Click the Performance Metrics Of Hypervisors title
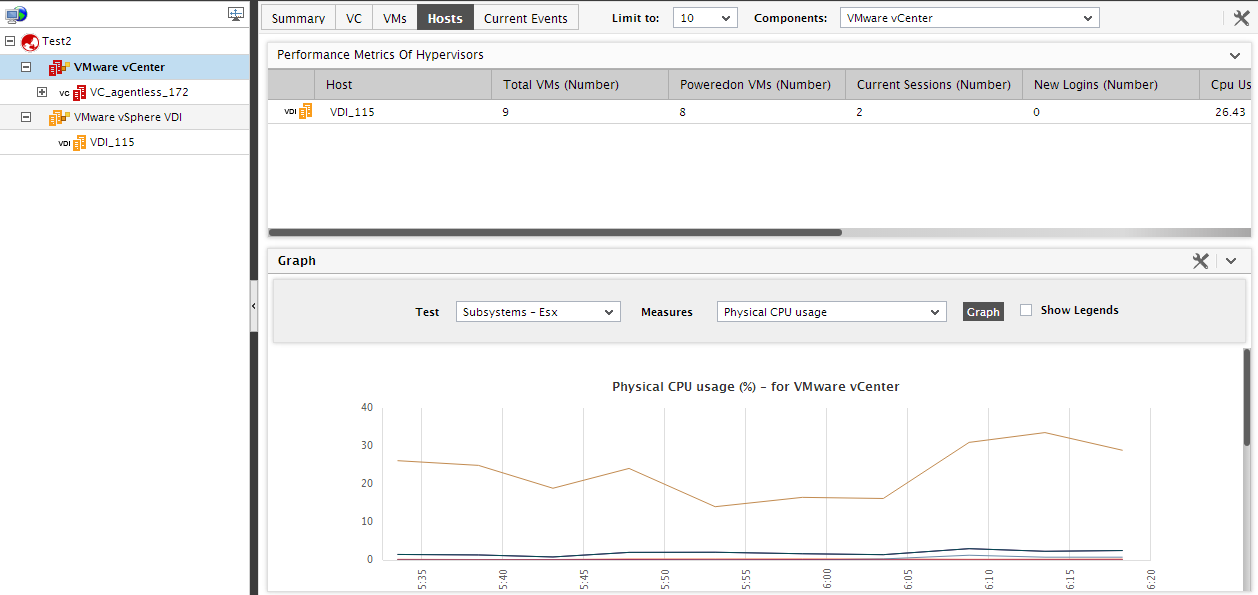 pos(380,55)
